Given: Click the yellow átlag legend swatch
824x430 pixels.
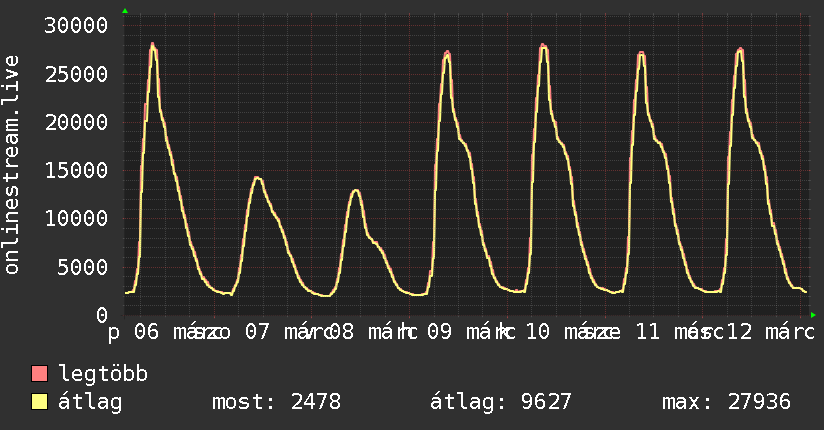Looking at the screenshot, I should [39, 402].
